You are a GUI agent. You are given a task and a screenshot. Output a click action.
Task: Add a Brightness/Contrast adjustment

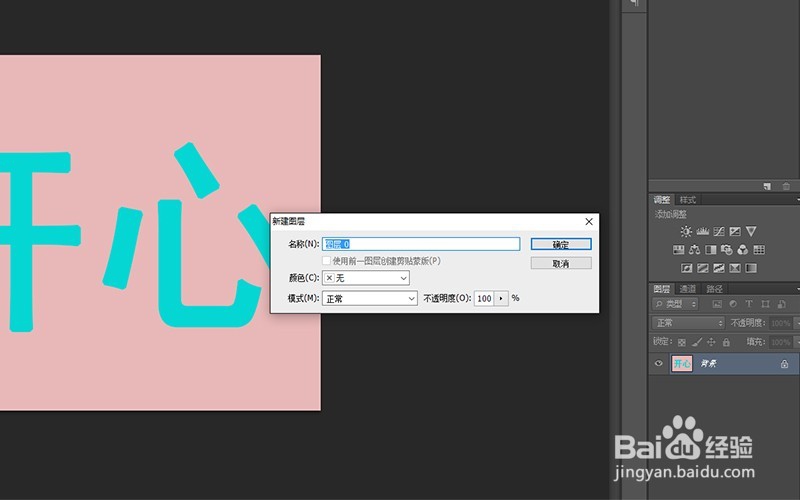686,232
